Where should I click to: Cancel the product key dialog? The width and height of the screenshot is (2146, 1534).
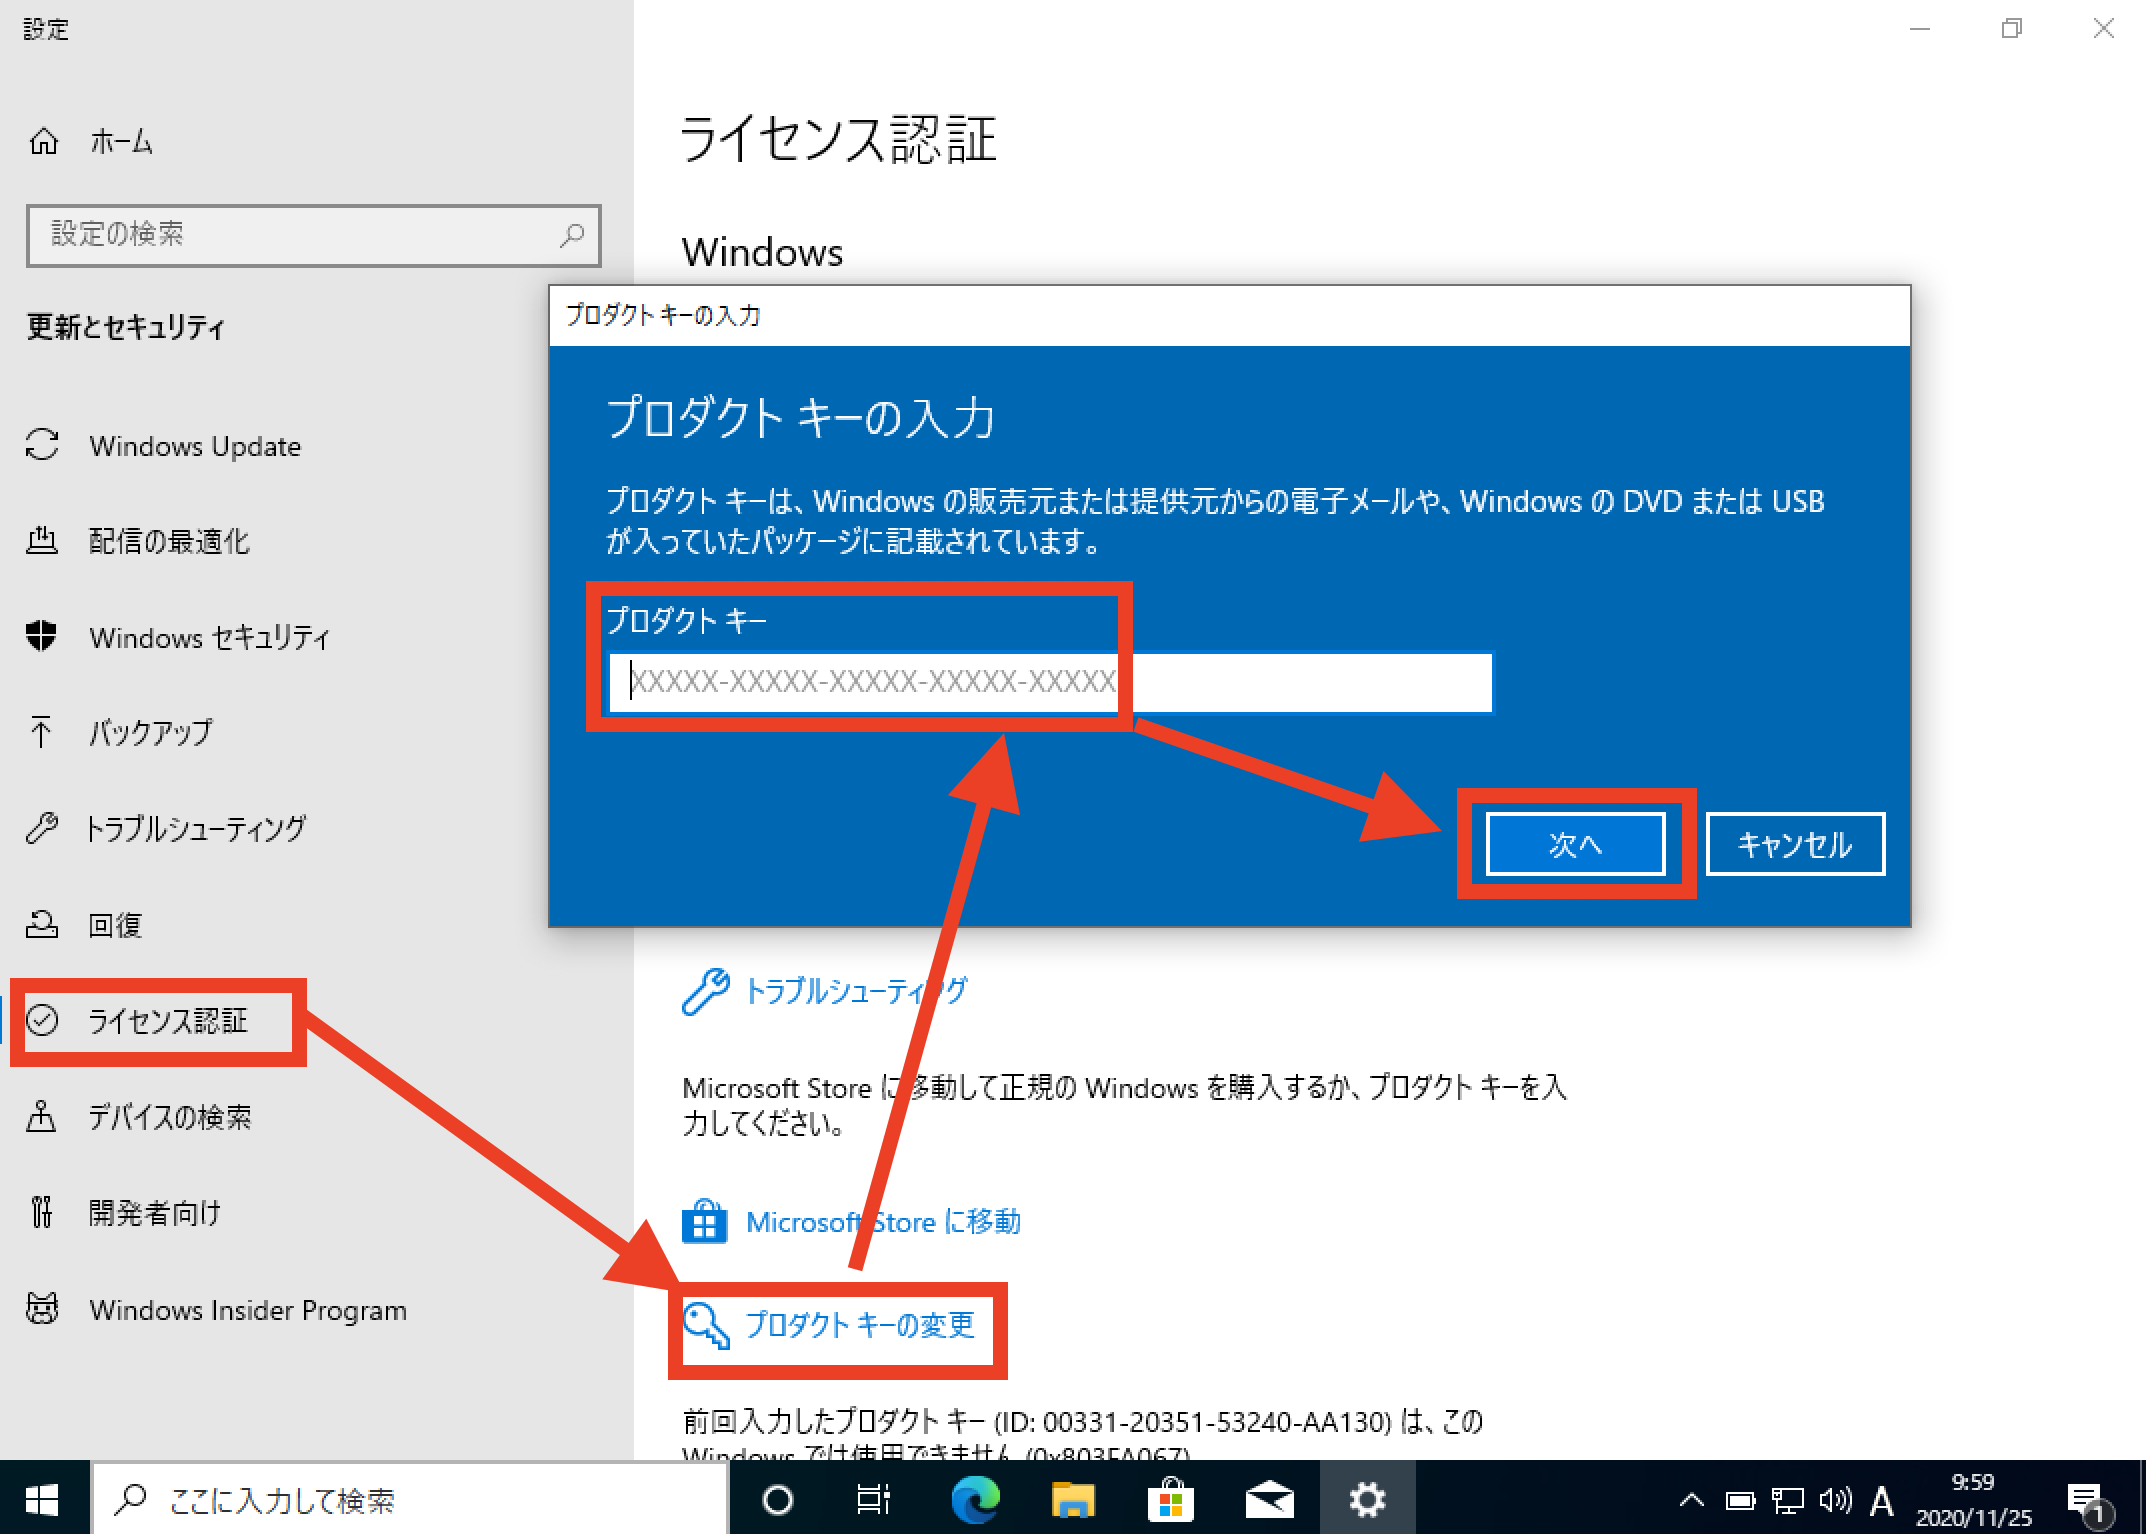[1793, 843]
